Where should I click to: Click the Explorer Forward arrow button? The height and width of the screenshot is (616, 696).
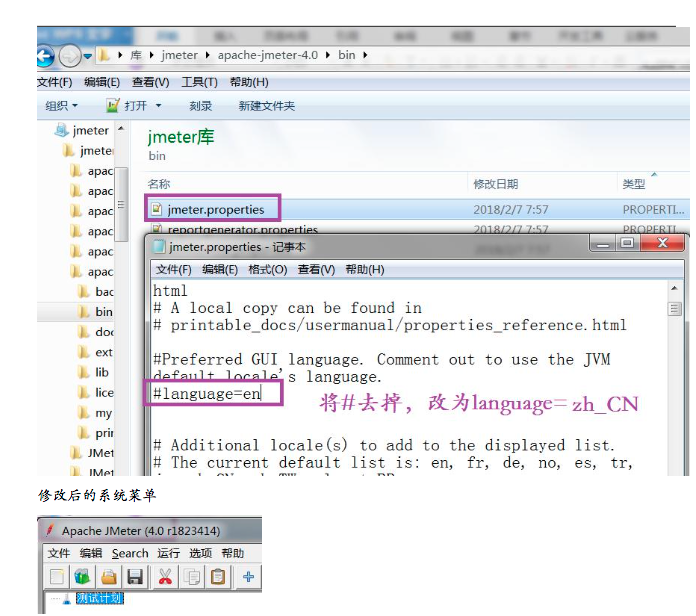pyautogui.click(x=70, y=56)
